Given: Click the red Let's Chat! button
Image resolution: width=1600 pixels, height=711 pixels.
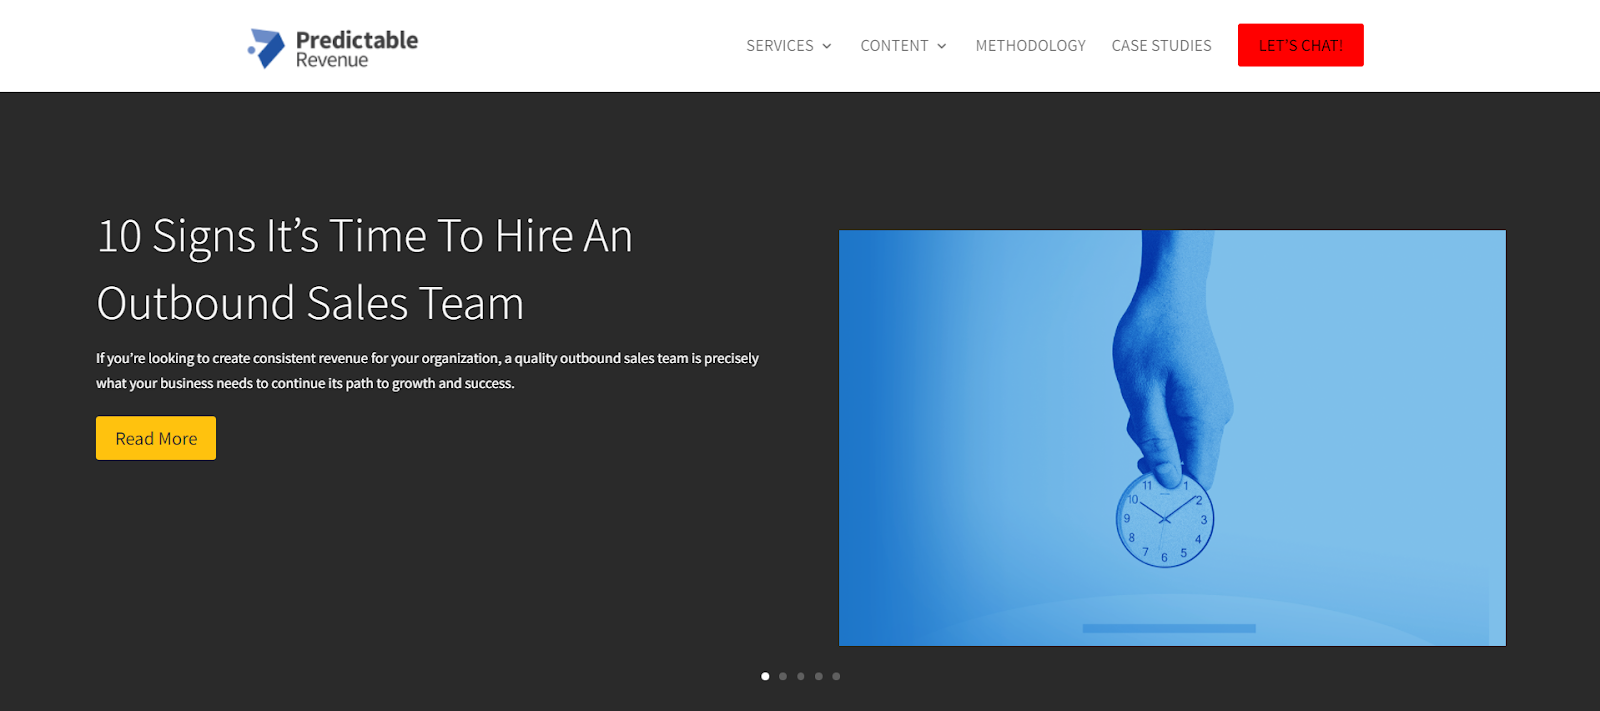Looking at the screenshot, I should [1300, 45].
